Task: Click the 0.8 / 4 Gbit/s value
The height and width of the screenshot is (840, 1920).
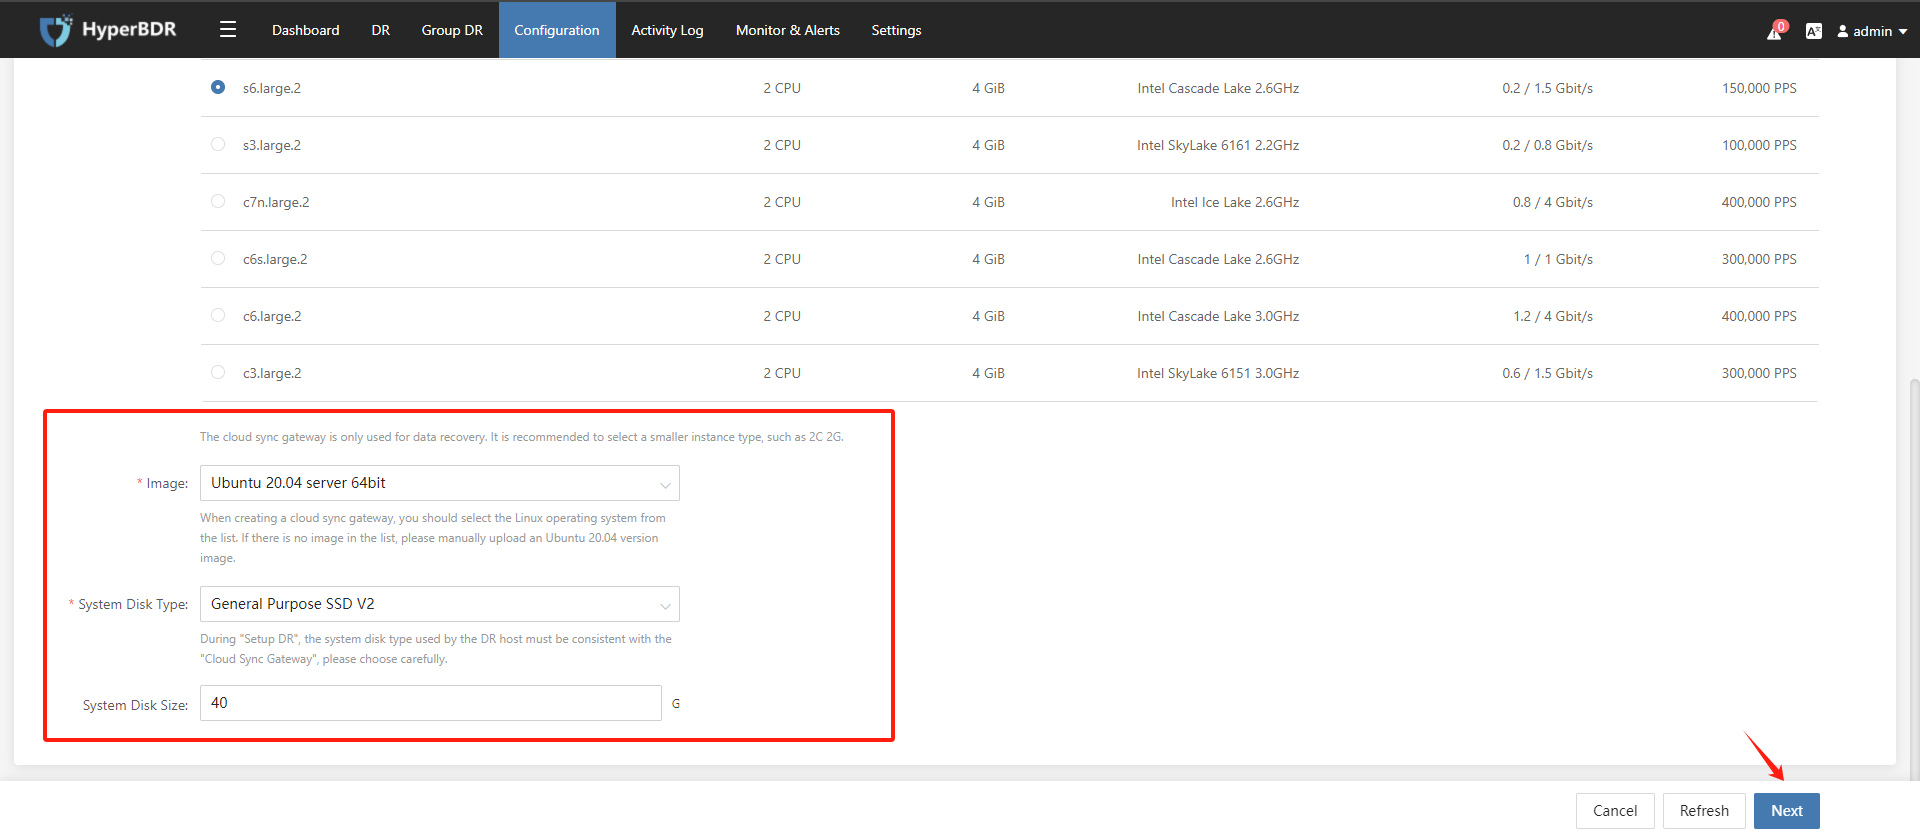Action: (x=1553, y=202)
